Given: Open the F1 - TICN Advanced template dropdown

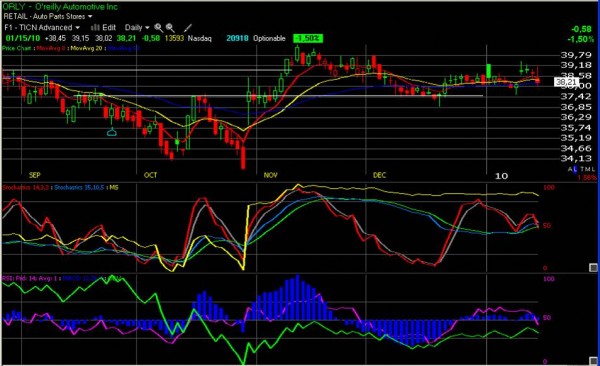Looking at the screenshot, I should [x=42, y=28].
